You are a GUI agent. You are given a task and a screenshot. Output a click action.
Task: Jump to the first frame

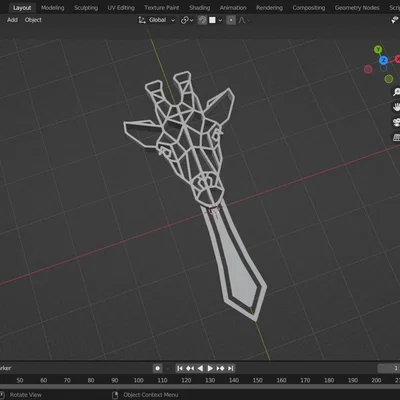[x=180, y=368]
